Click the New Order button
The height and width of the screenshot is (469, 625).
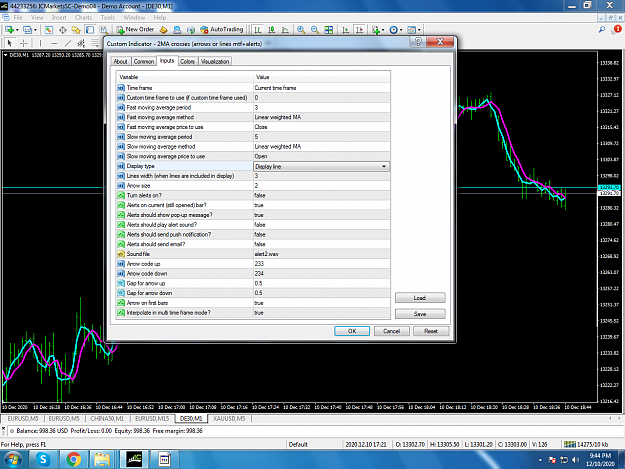[135, 30]
